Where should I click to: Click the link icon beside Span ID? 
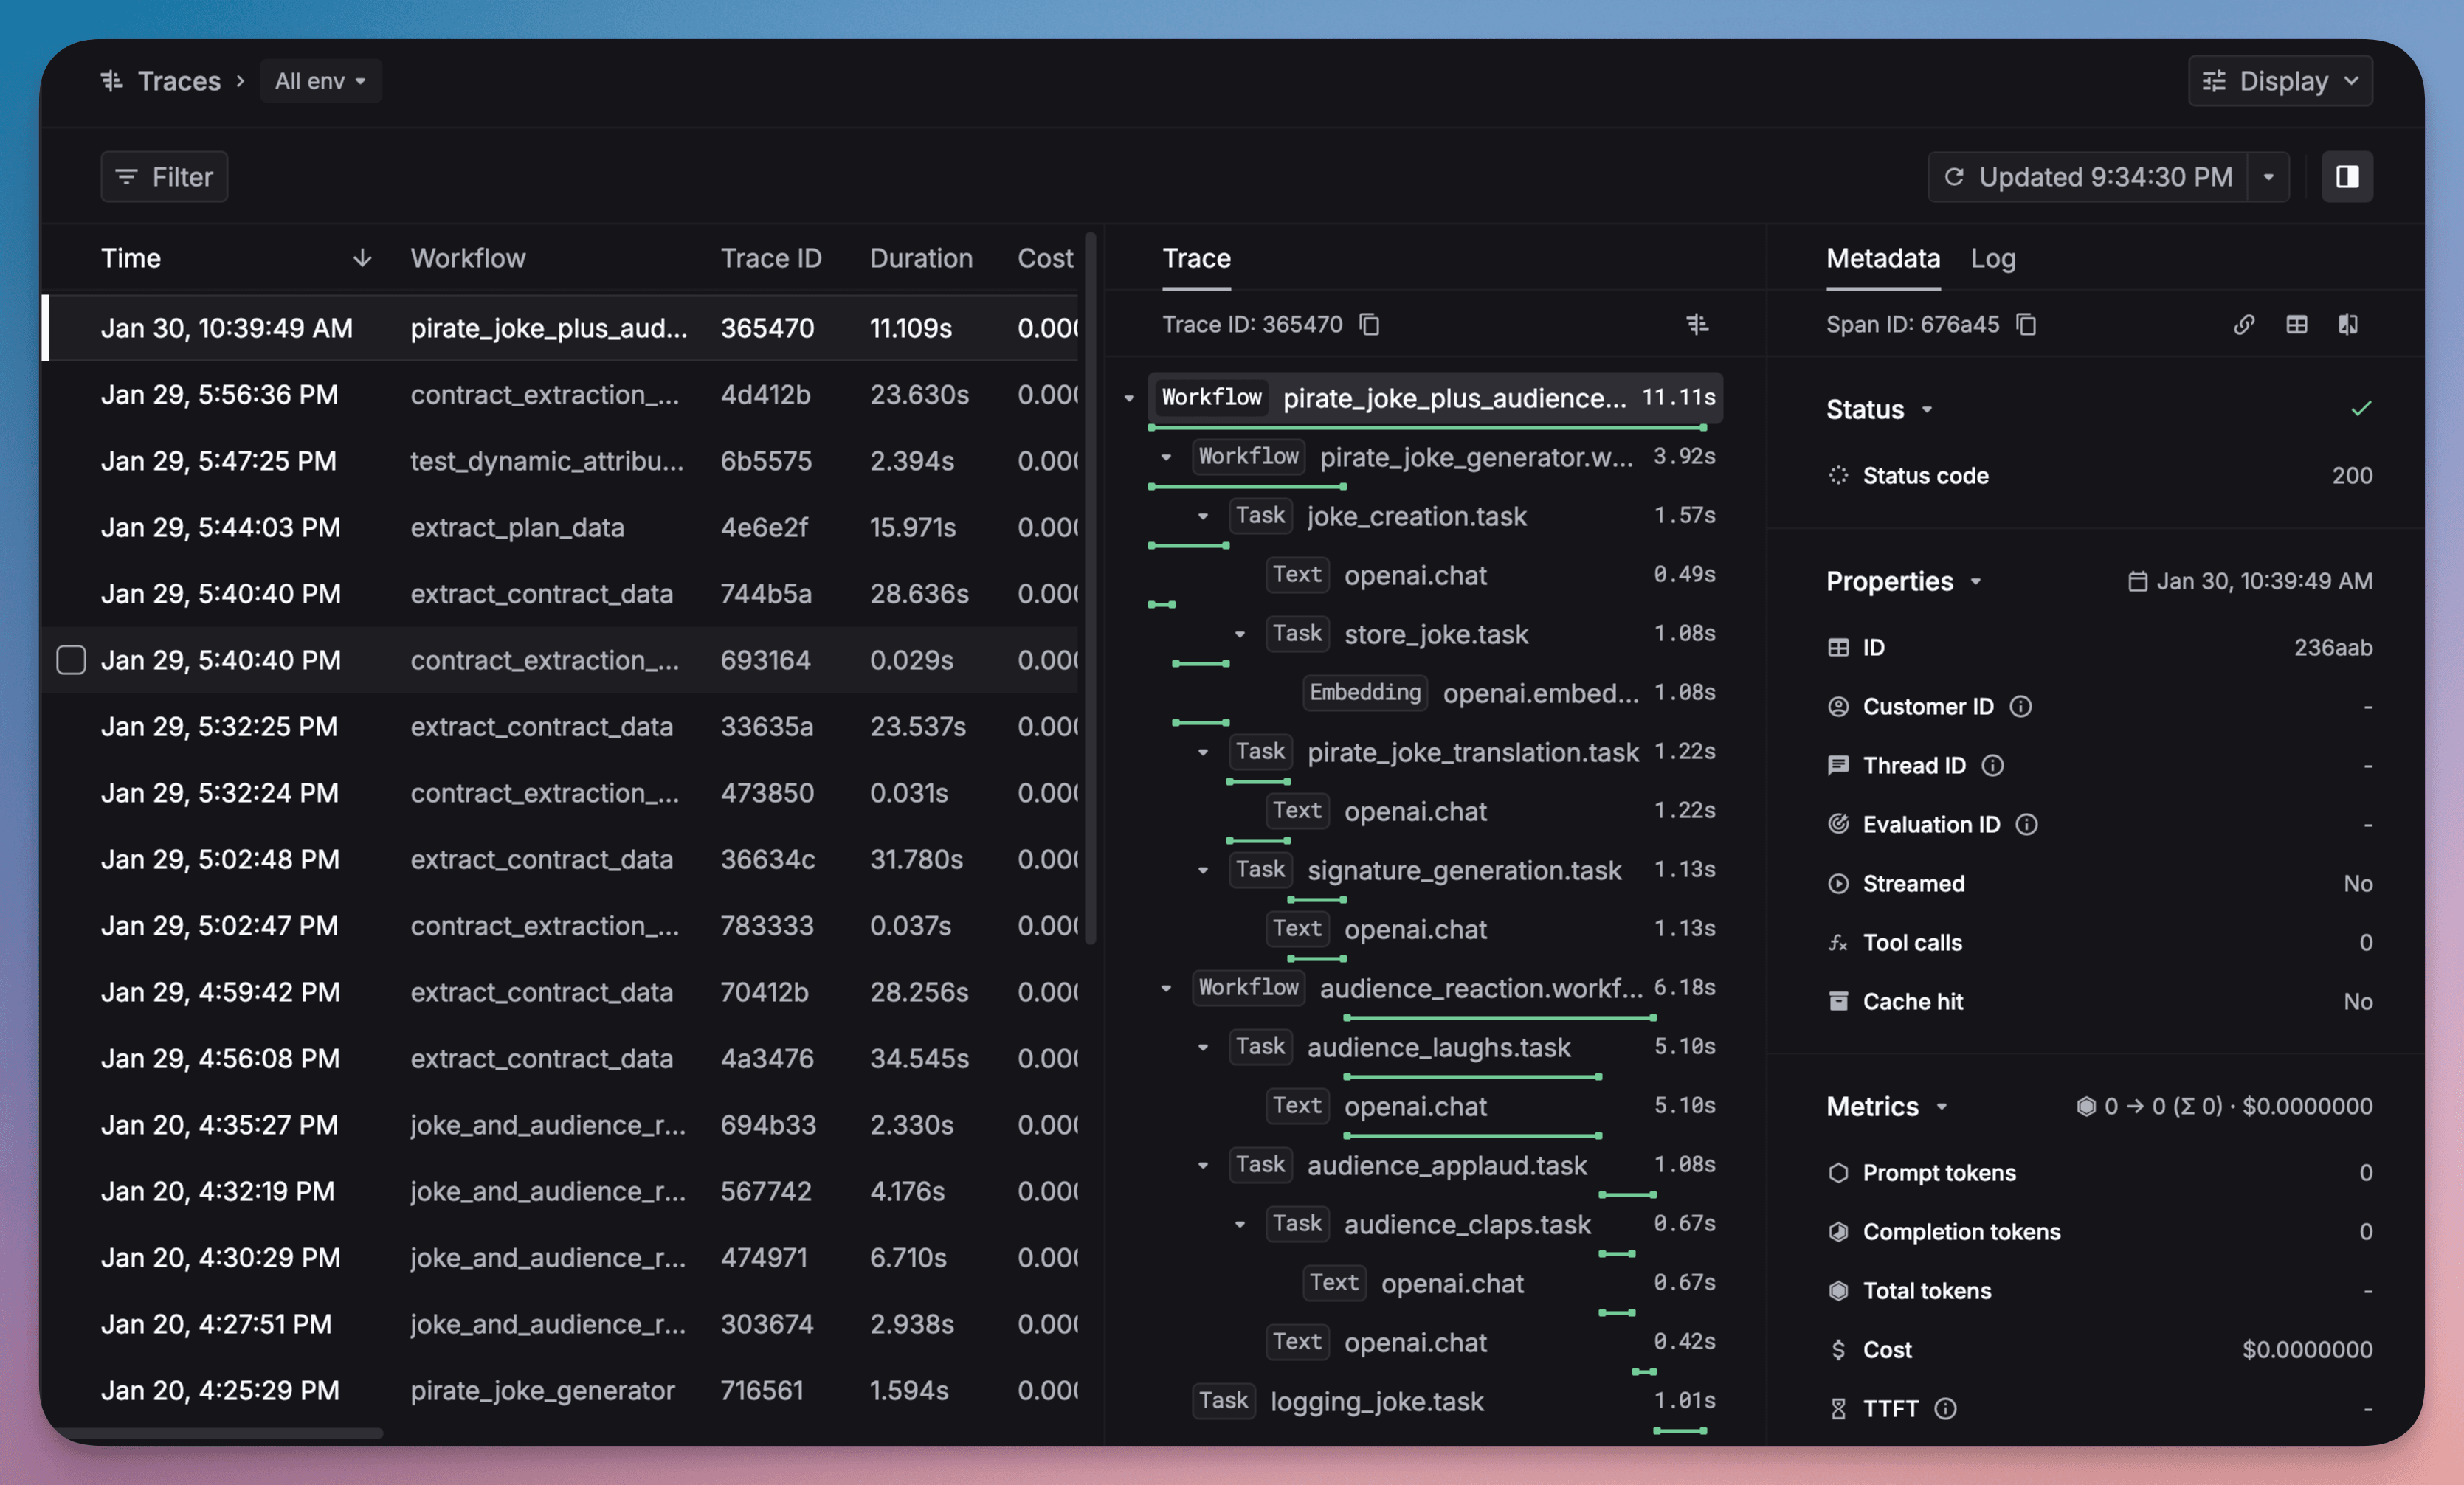pyautogui.click(x=2244, y=324)
